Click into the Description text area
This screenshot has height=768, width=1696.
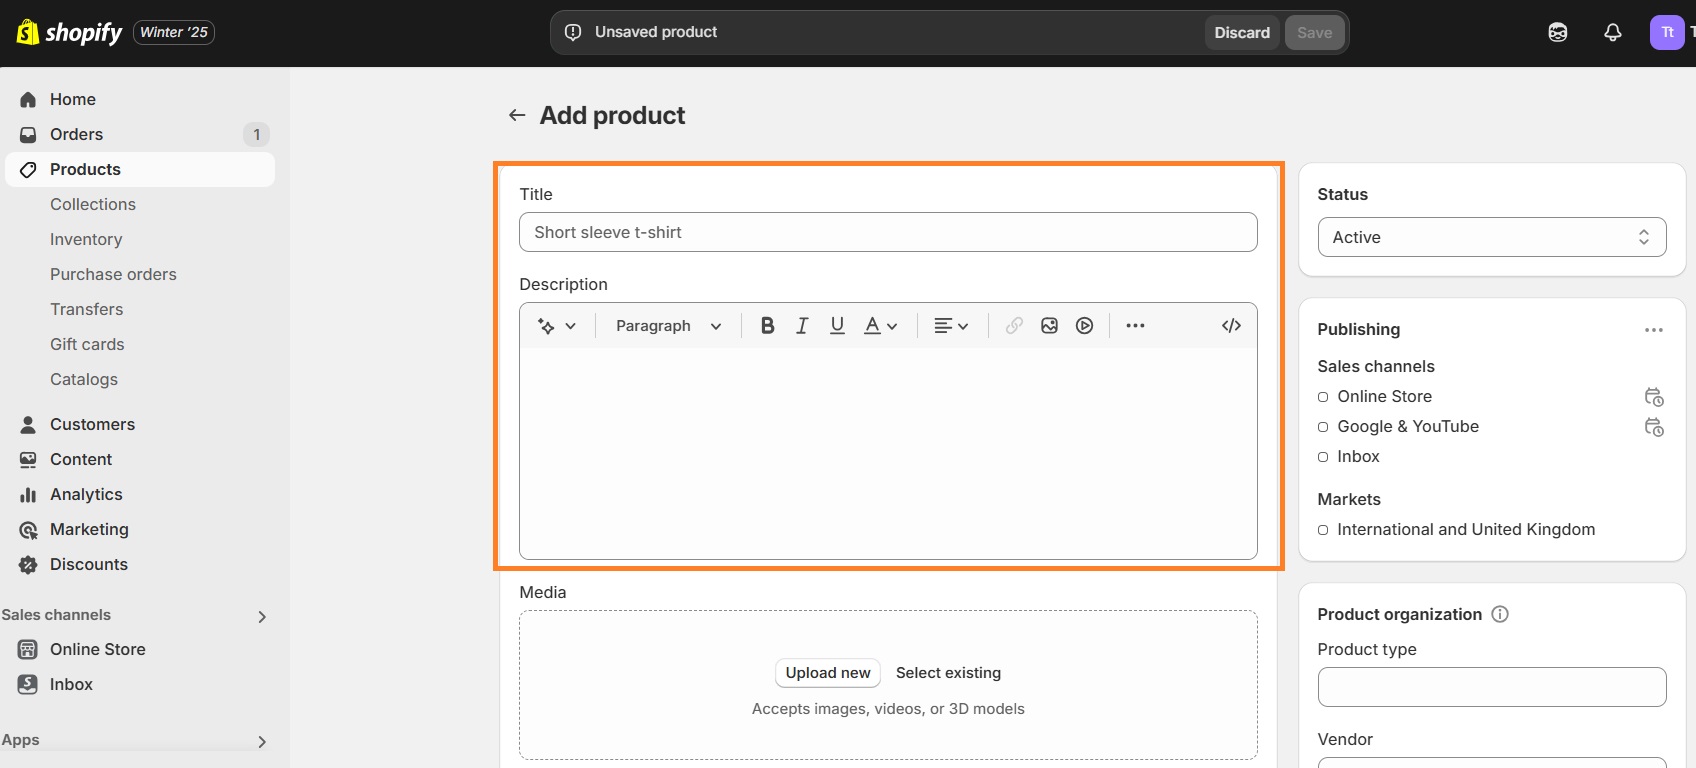[x=888, y=453]
